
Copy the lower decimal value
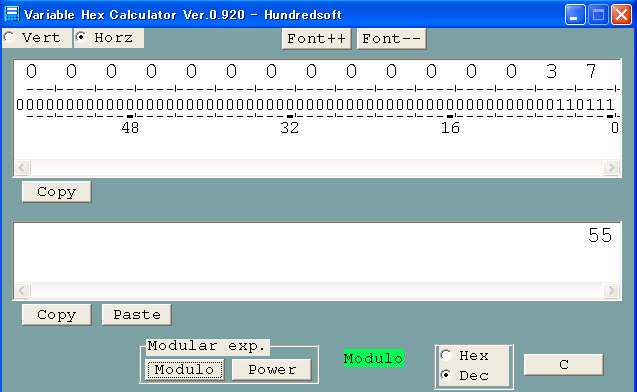pos(56,315)
